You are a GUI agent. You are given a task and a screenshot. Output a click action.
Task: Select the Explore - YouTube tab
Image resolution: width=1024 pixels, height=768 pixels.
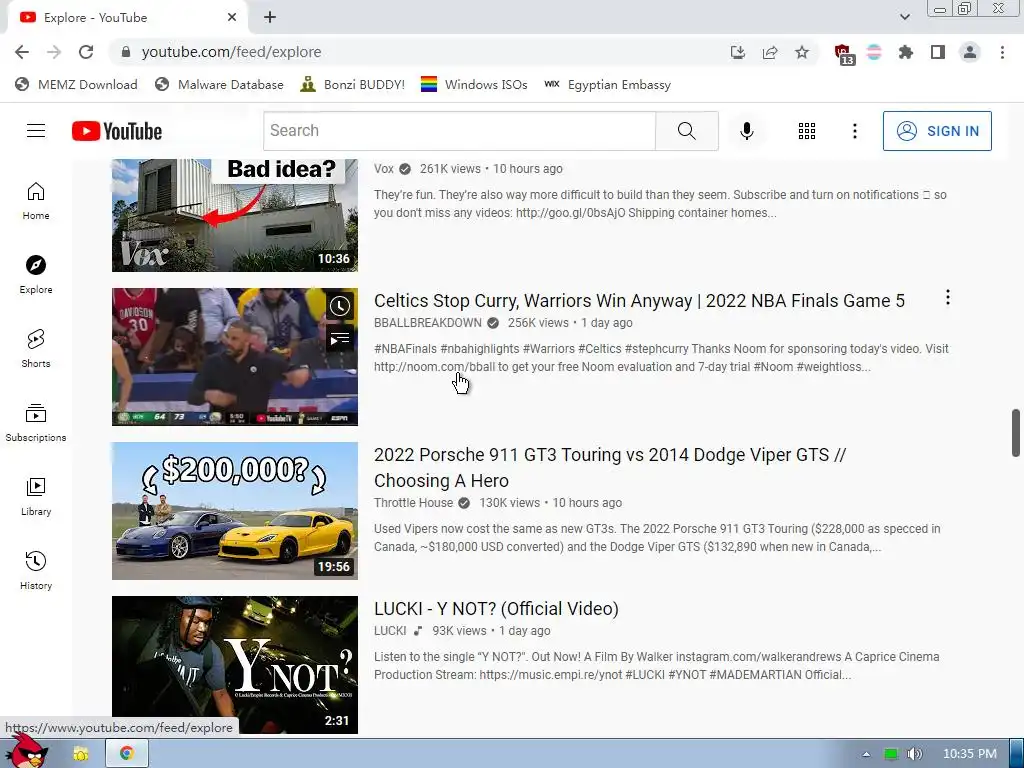click(x=128, y=18)
